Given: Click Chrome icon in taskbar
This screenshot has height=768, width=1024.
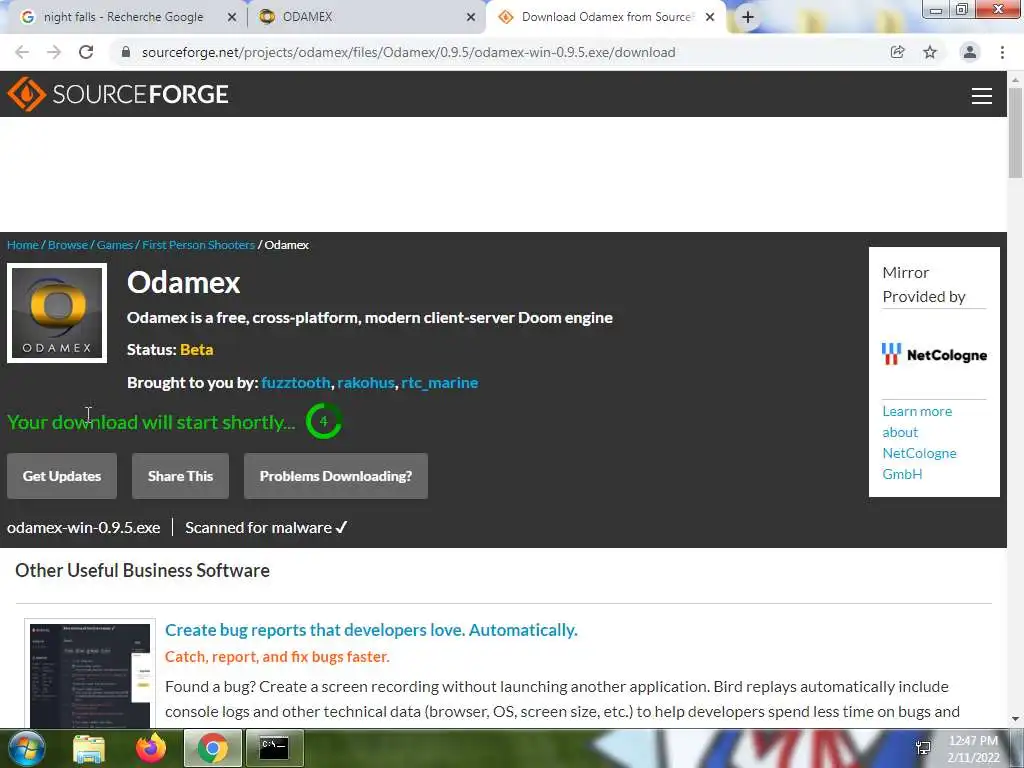Looking at the screenshot, I should tap(212, 748).
